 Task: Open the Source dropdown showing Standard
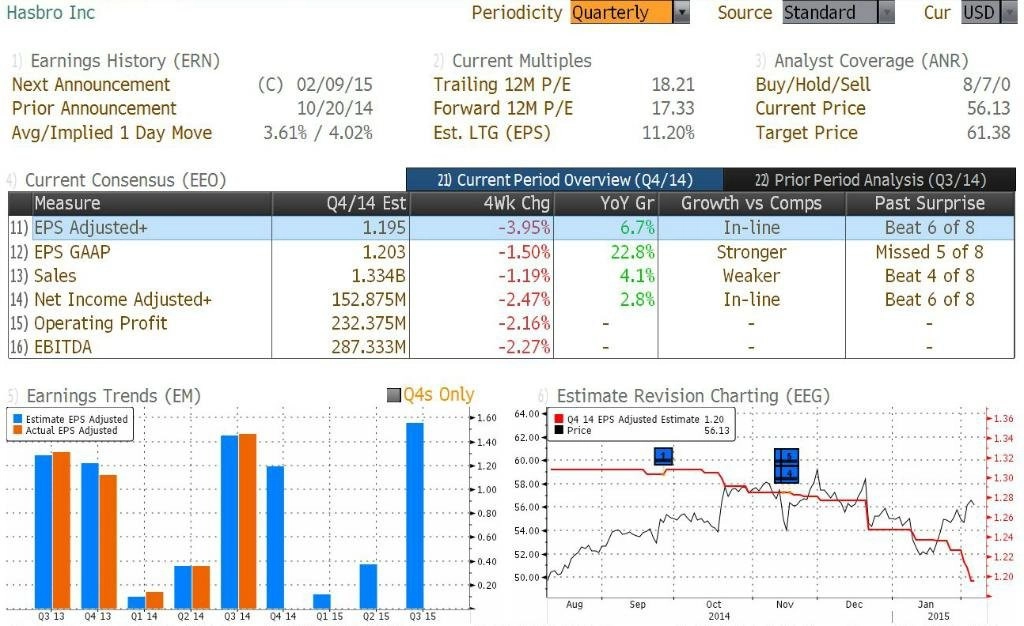pyautogui.click(x=839, y=12)
